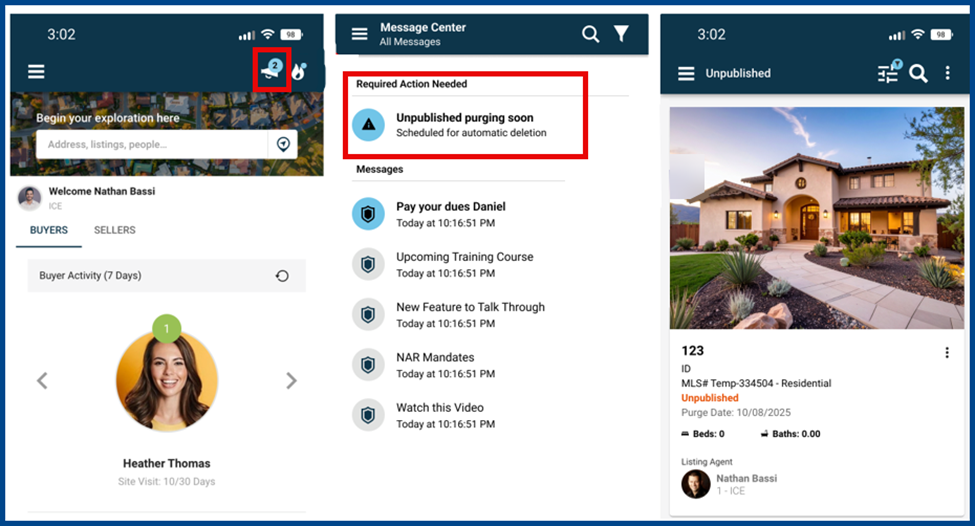Viewport: 975px width, 526px height.
Task: Refresh Buyer Activity (7 Days)
Action: [x=282, y=275]
